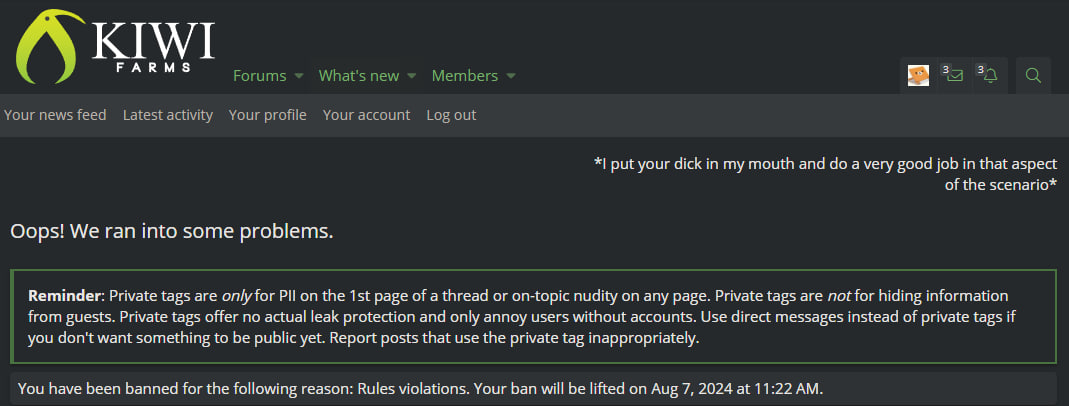
Task: Show alerts via the bell icon
Action: [x=989, y=75]
